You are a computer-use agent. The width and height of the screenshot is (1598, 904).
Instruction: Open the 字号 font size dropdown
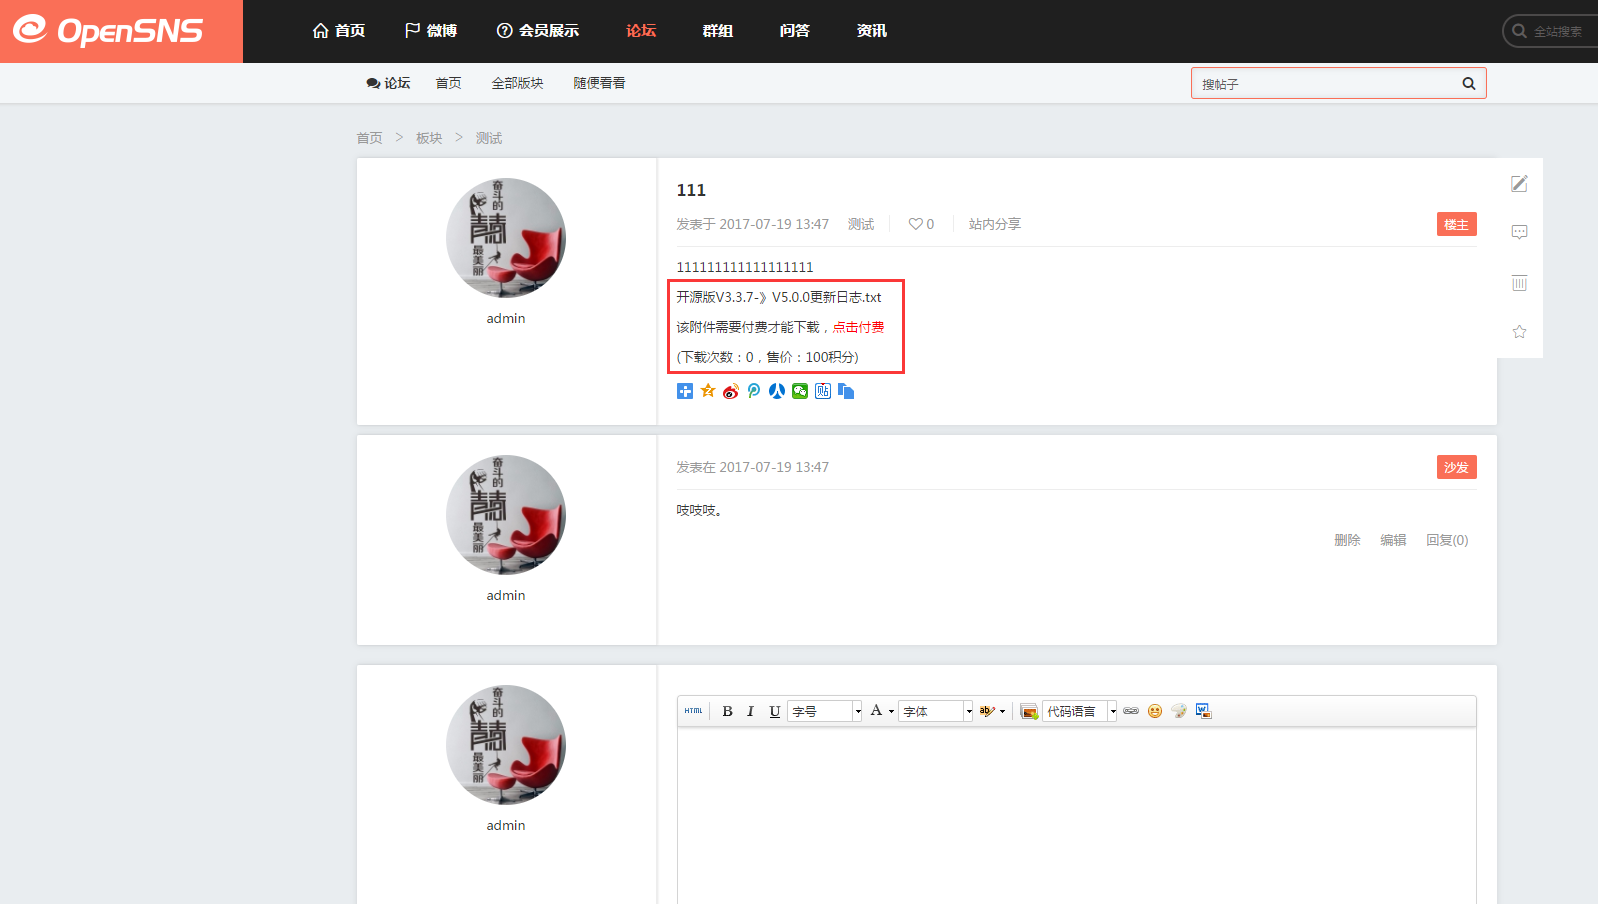(x=857, y=711)
